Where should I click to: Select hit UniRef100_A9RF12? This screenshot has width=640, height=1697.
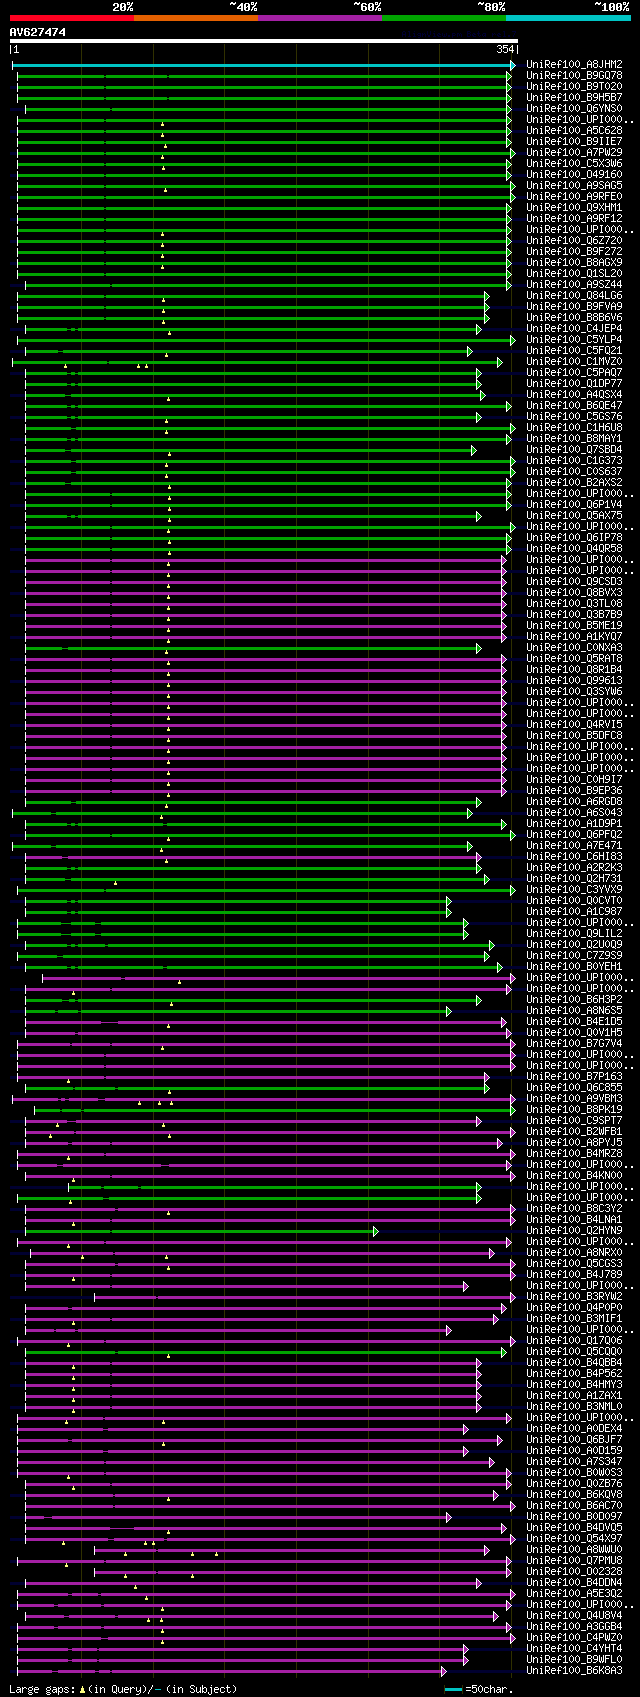pyautogui.click(x=574, y=219)
